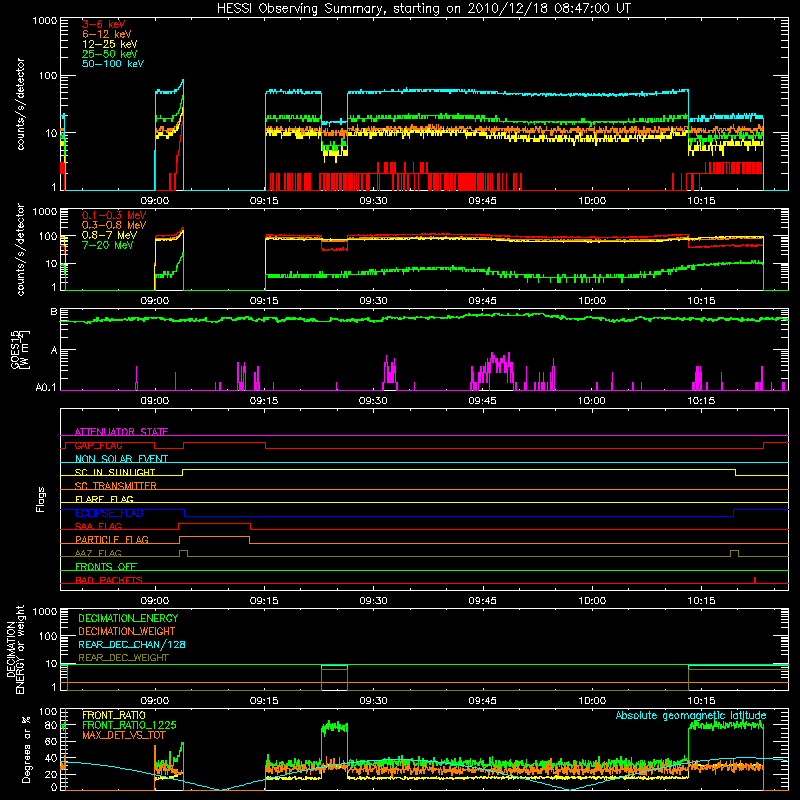Click the MAX_DET_VS_TOT legend label
The width and height of the screenshot is (800, 800).
pos(123,735)
